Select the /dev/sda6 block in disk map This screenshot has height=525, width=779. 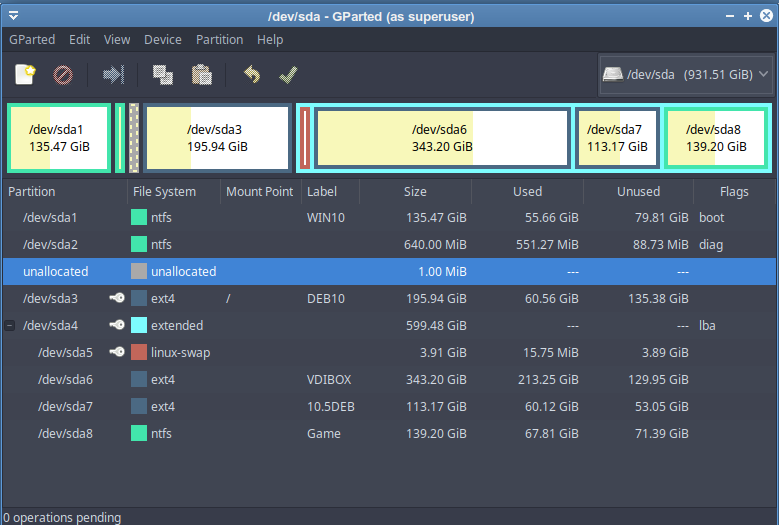[x=442, y=138]
